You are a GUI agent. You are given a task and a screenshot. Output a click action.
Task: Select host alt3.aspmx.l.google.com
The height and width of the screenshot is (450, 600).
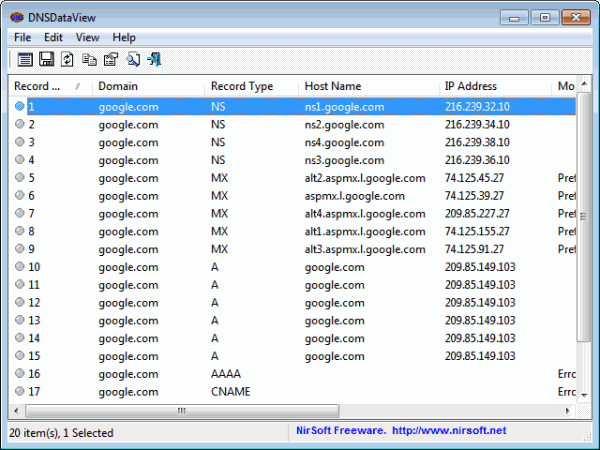[x=365, y=249]
